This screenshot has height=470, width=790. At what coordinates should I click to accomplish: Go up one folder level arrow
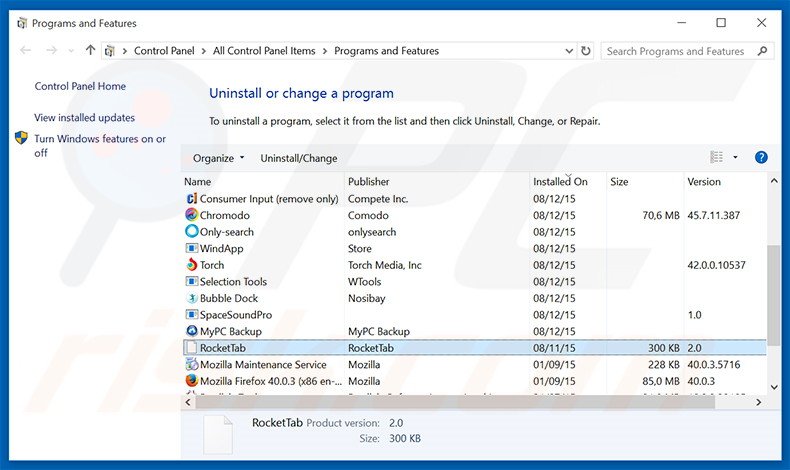click(x=90, y=50)
